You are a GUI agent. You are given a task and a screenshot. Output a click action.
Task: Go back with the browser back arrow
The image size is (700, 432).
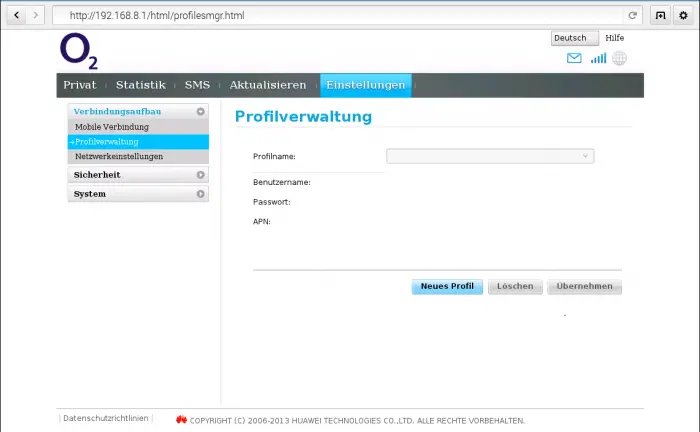point(17,15)
